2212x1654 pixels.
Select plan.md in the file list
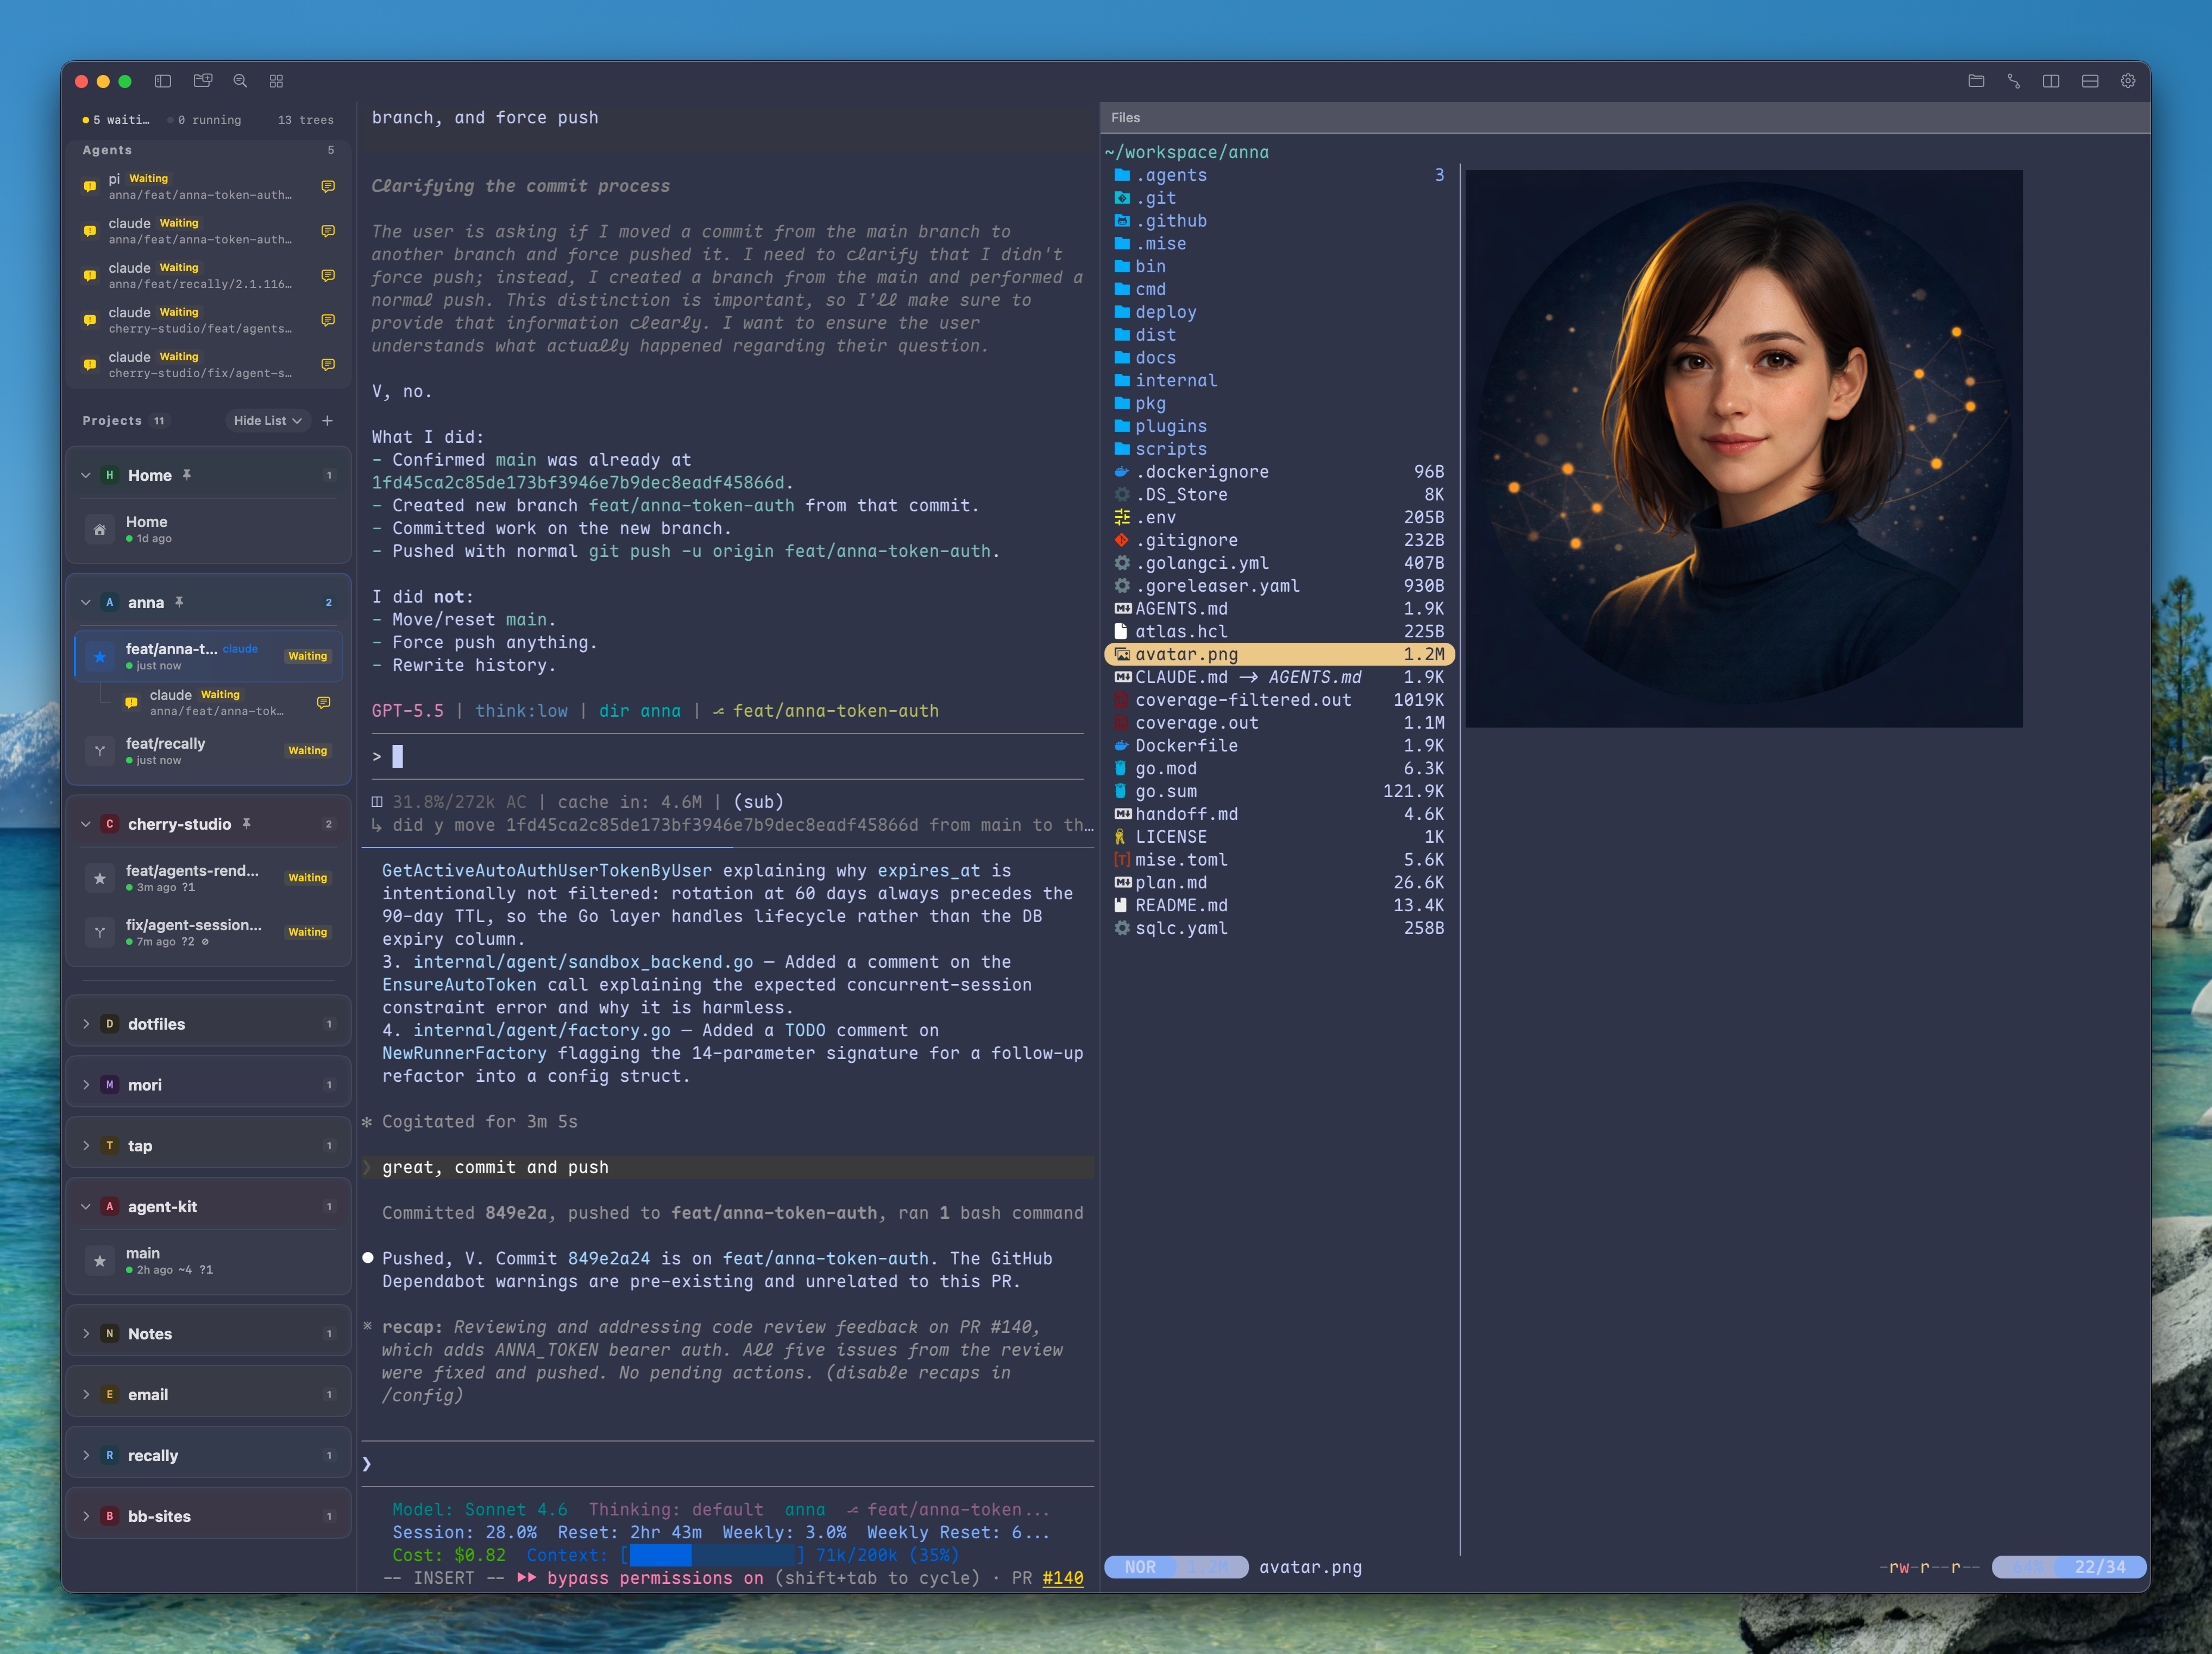(1279, 882)
